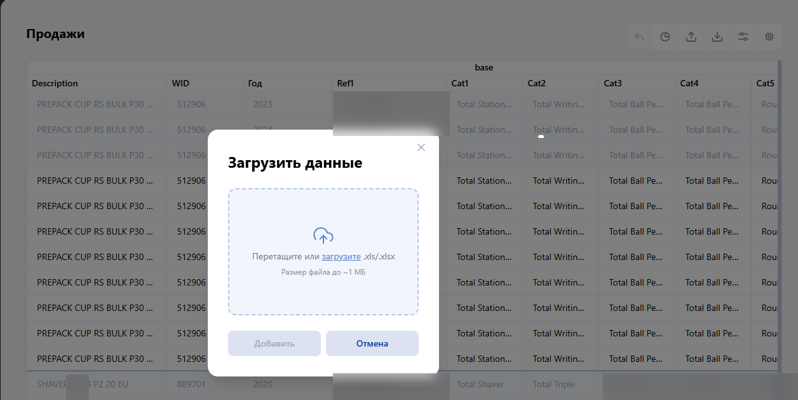Click Размер файла до ~1 МБ text

[323, 272]
